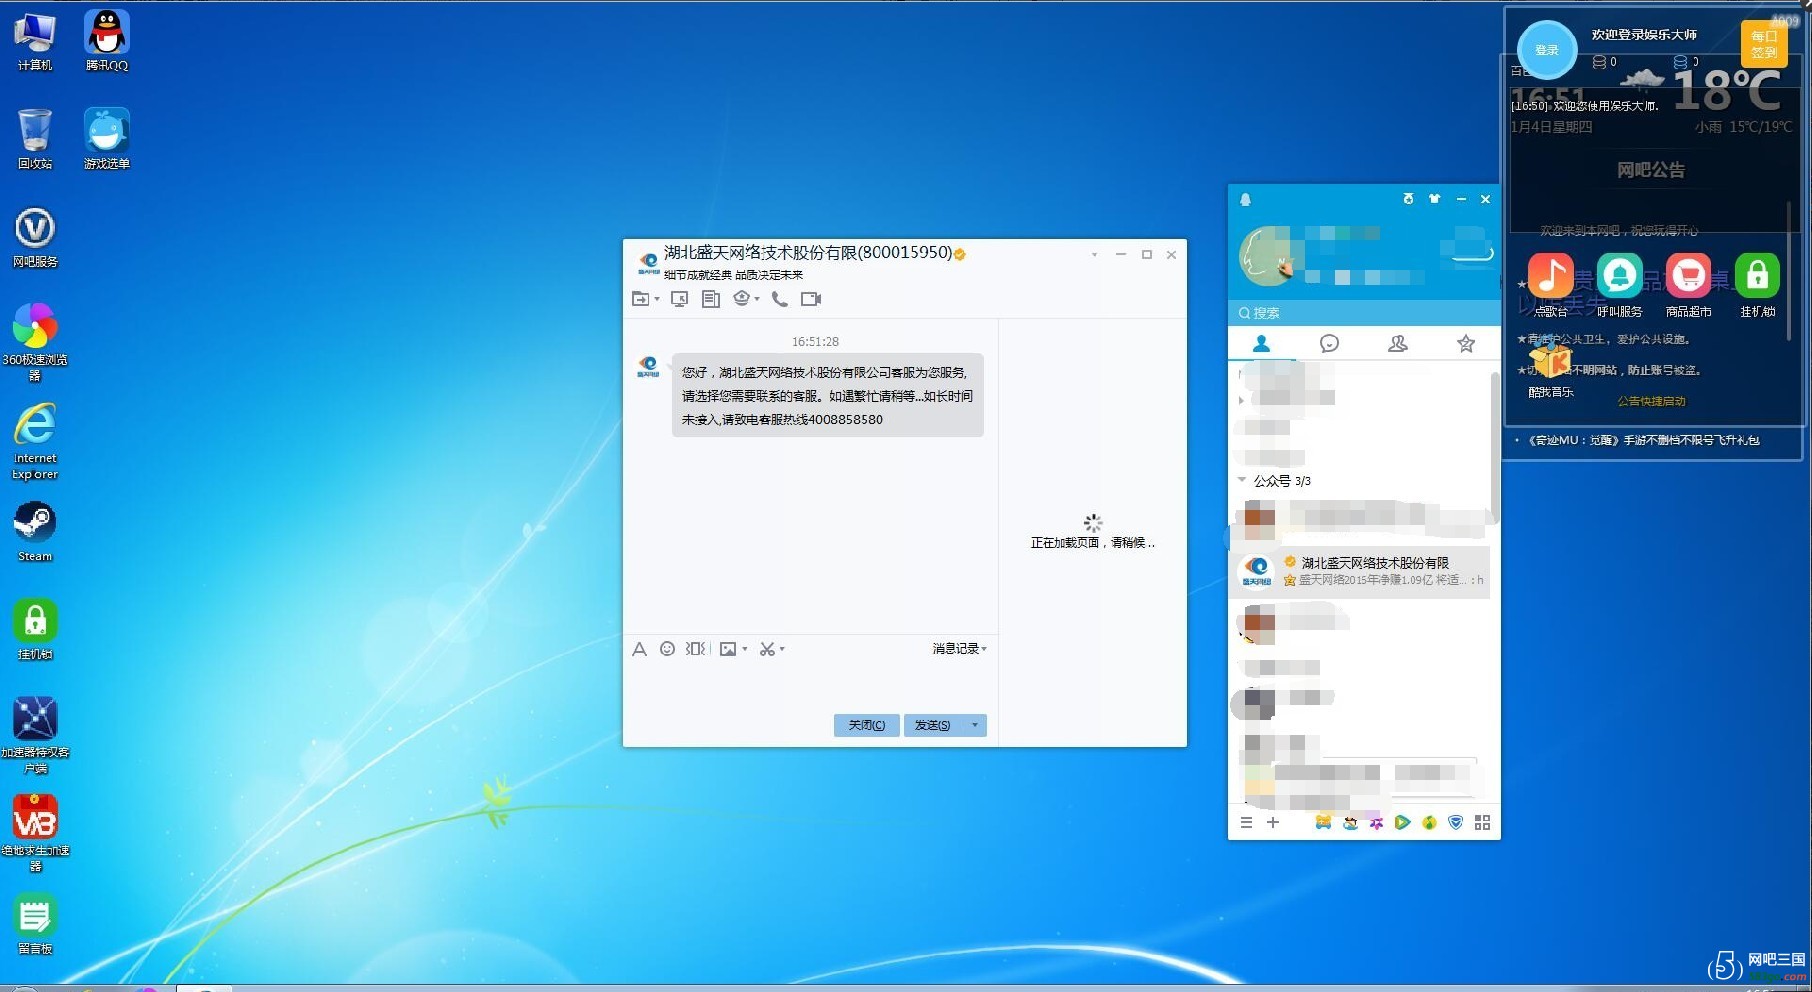The height and width of the screenshot is (992, 1812).
Task: Open the 消息记录 message history dropdown
Action: [x=959, y=649]
